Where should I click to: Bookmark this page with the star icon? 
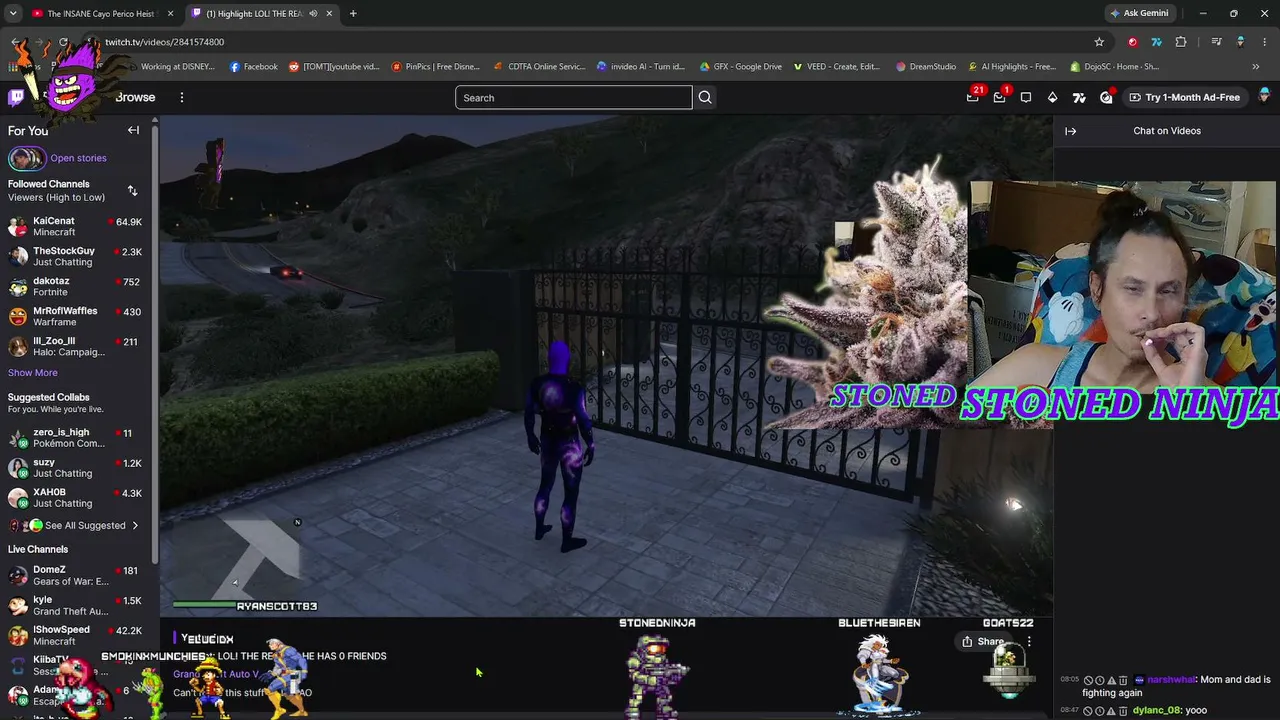(1099, 42)
